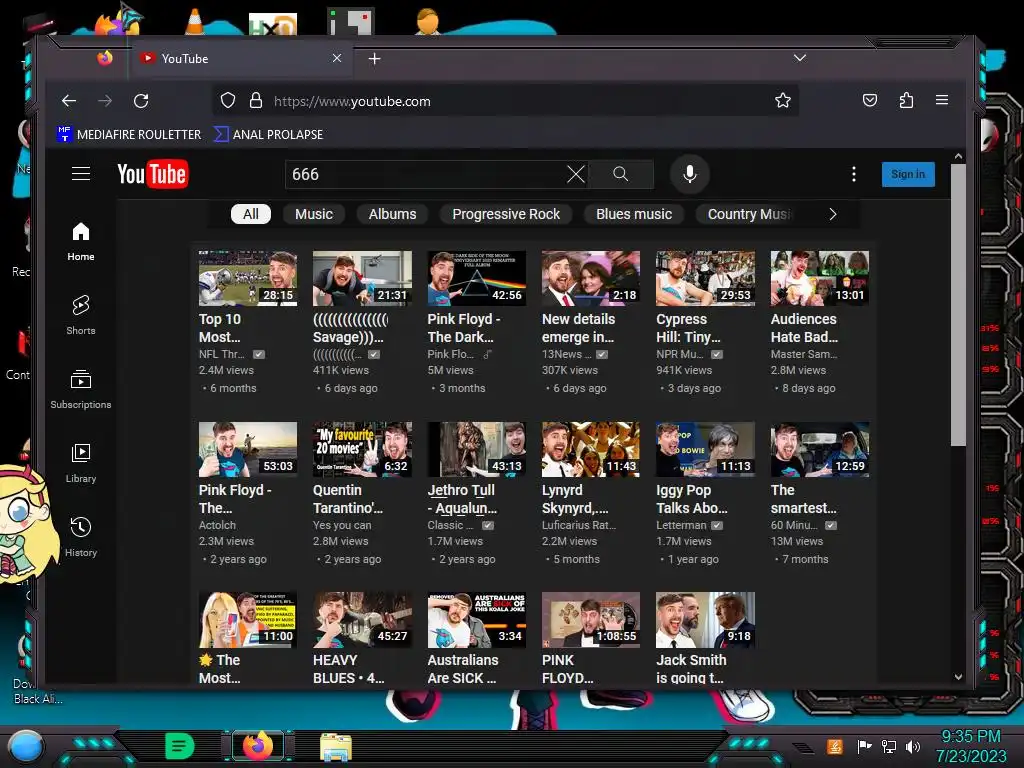Close the YouTube tab

pos(337,58)
